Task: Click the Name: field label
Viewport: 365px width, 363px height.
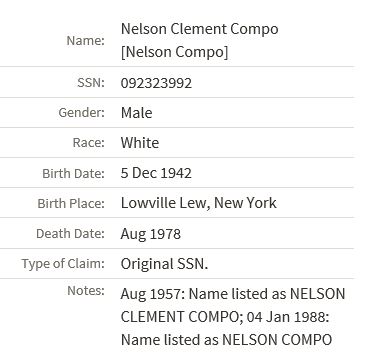Action: click(86, 41)
